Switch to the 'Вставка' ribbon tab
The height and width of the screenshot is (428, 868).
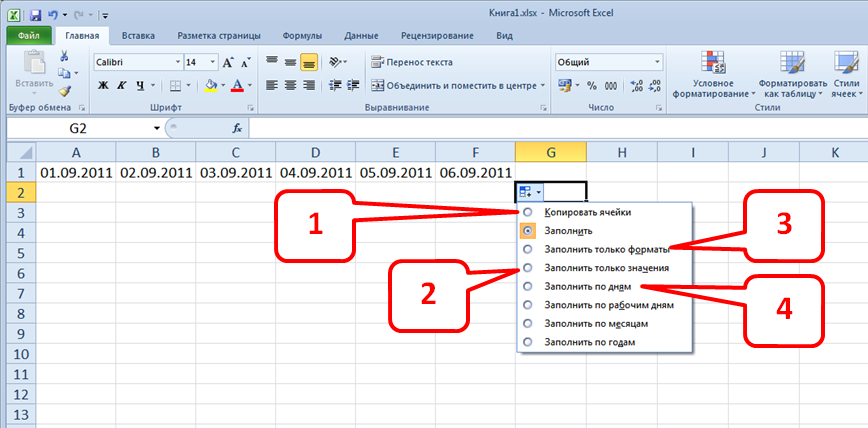(x=138, y=35)
